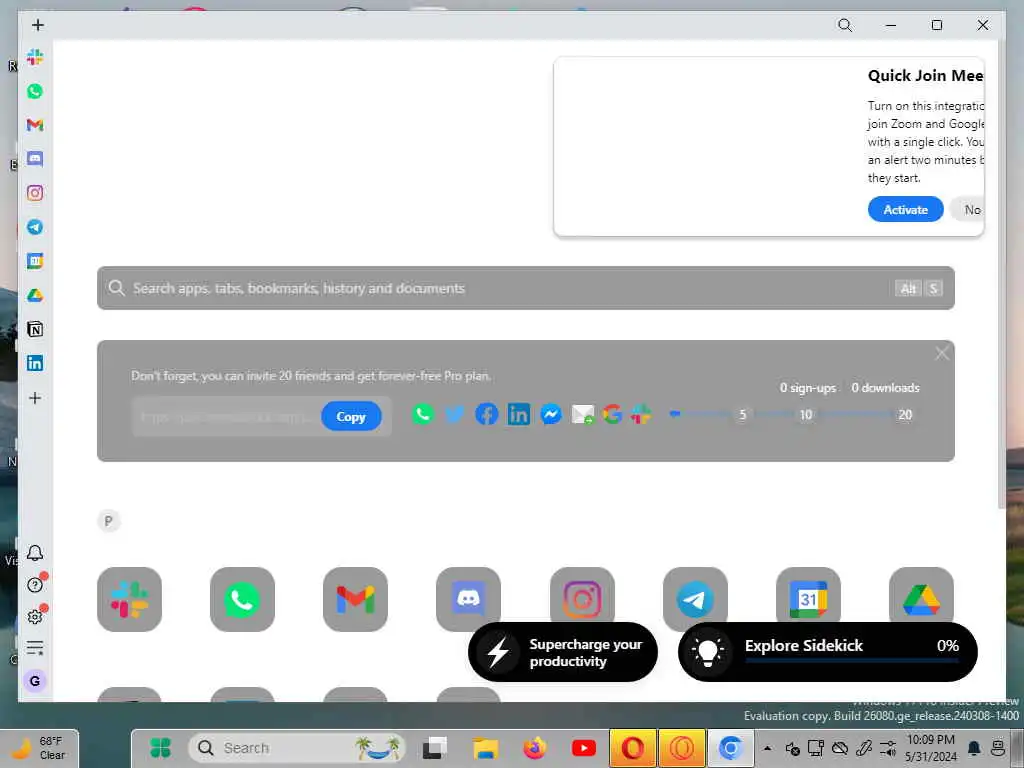This screenshot has height=768, width=1024.
Task: Open the G profile avatar
Action: coord(35,681)
